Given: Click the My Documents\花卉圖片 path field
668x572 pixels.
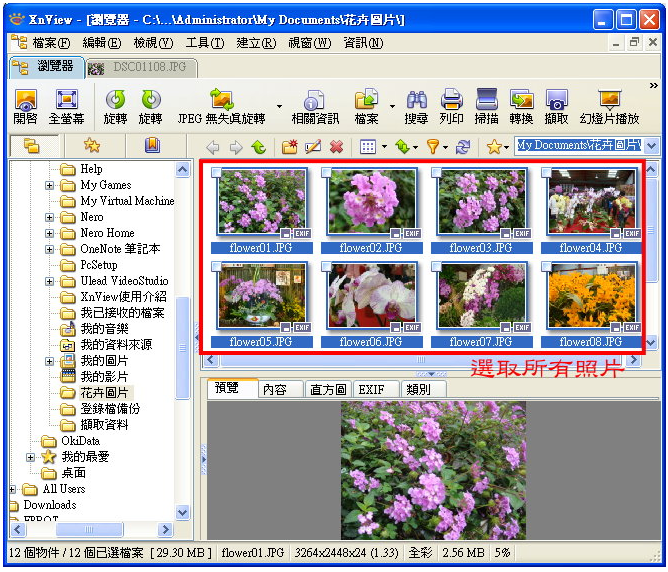Looking at the screenshot, I should coord(579,146).
